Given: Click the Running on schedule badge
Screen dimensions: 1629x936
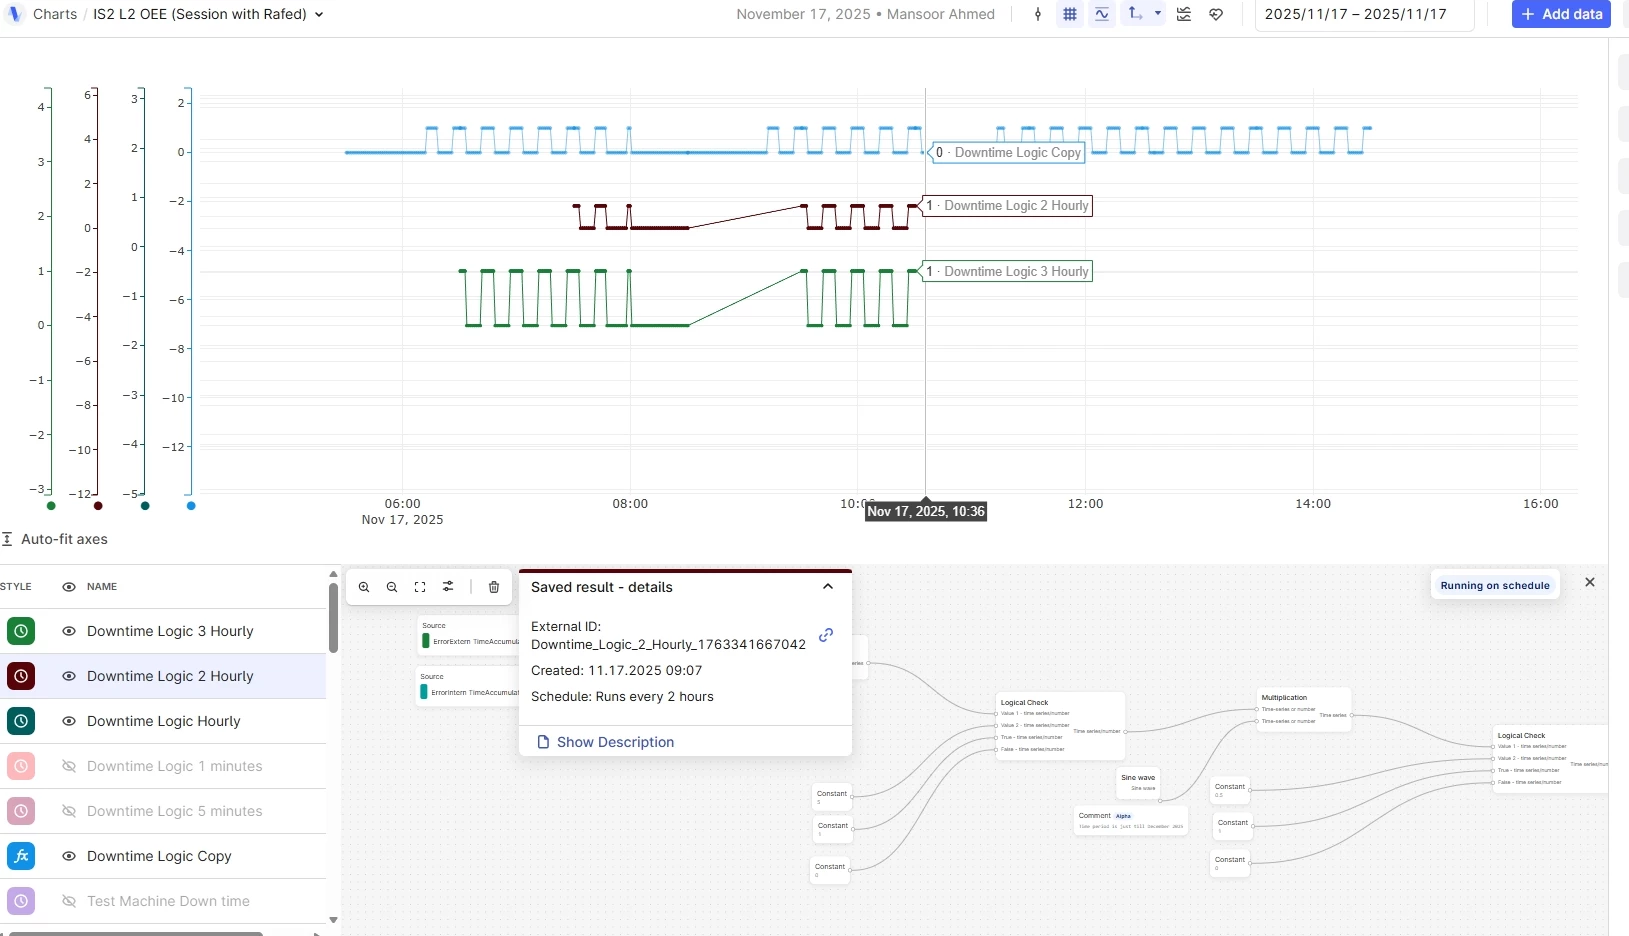Looking at the screenshot, I should [1495, 586].
